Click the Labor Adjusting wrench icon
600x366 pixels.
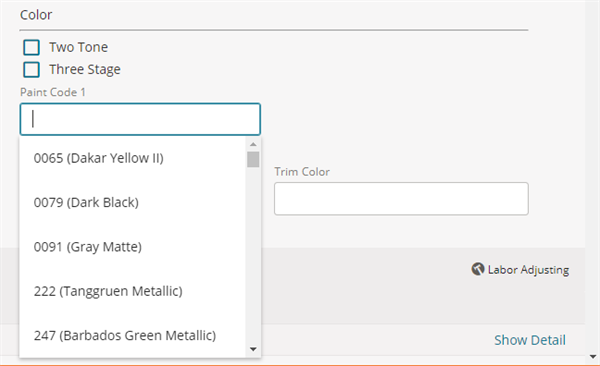coord(478,269)
